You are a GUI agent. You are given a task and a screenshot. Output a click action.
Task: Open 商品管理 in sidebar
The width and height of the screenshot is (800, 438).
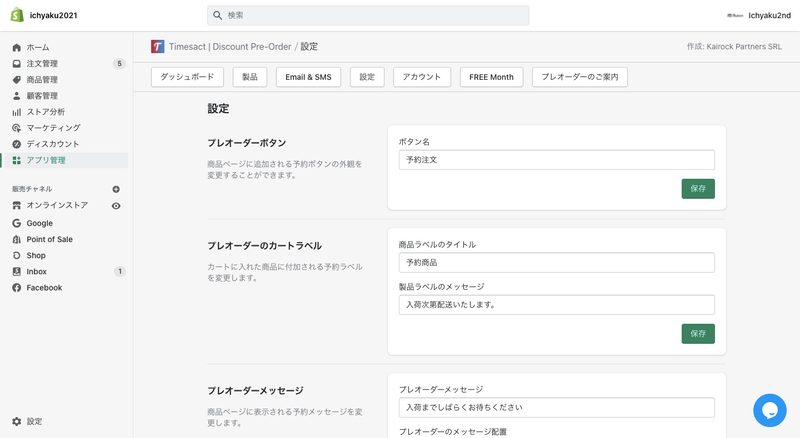click(42, 80)
